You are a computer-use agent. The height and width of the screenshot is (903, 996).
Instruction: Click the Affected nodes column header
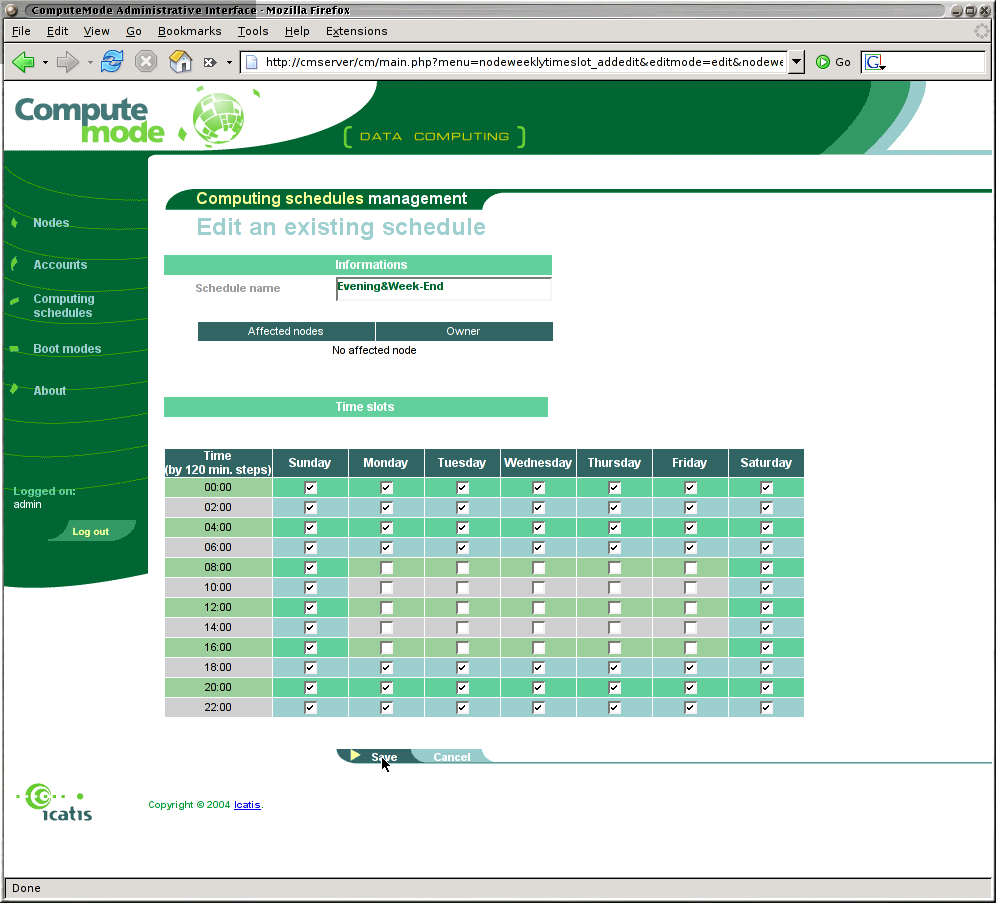286,331
